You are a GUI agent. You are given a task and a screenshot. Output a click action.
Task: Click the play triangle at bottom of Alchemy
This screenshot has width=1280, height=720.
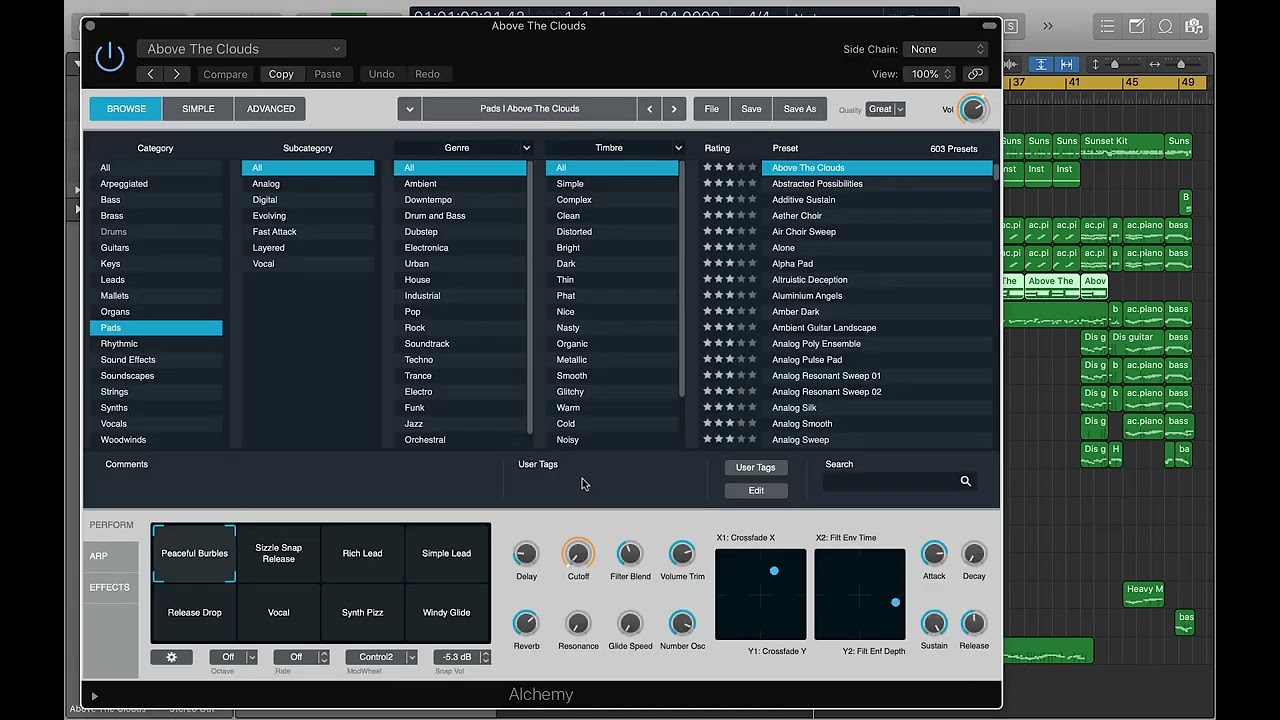[x=95, y=696]
